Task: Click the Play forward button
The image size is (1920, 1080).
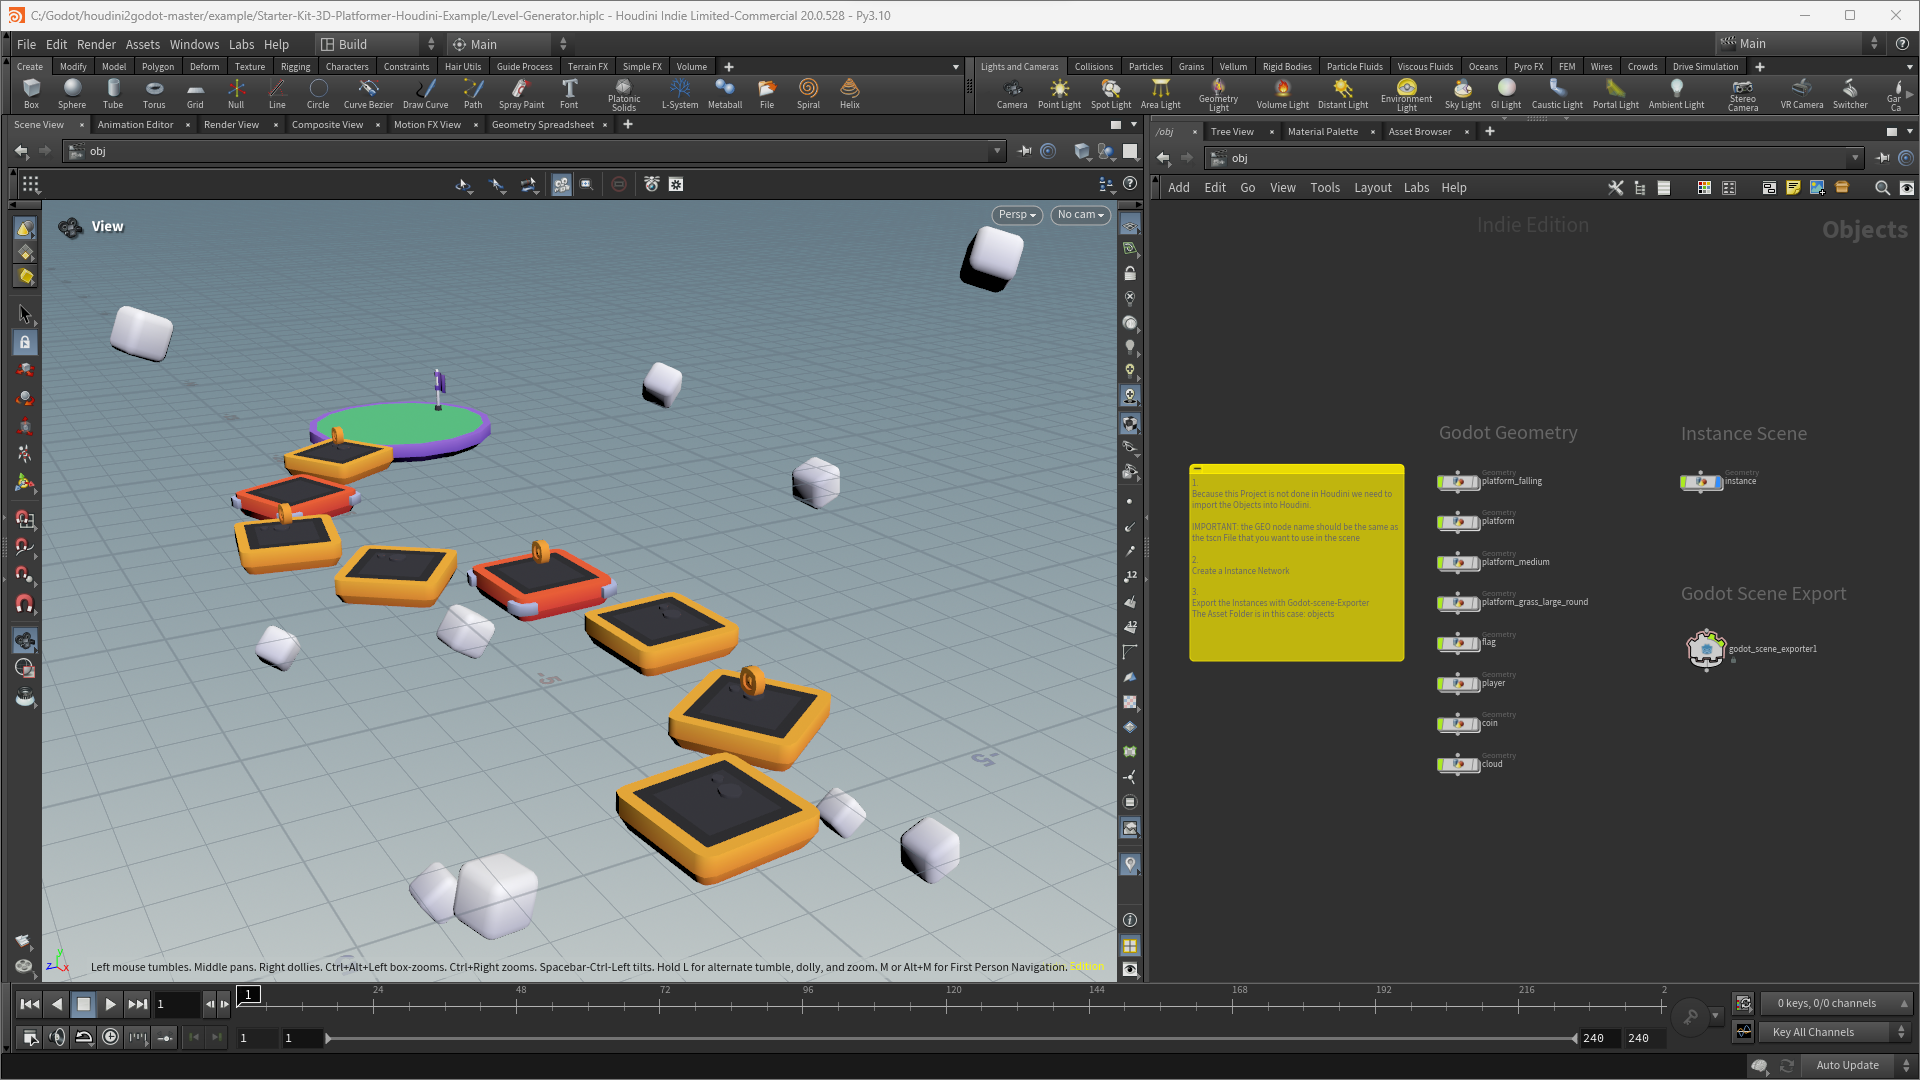Action: [x=110, y=1004]
